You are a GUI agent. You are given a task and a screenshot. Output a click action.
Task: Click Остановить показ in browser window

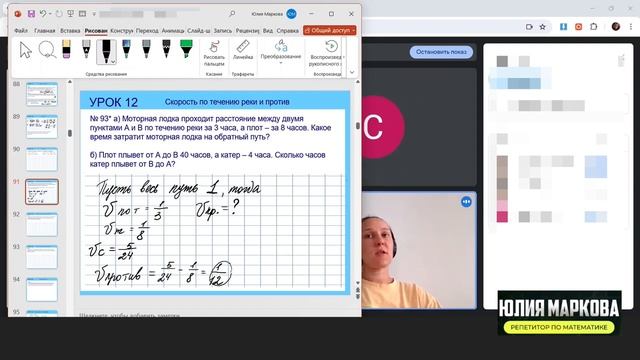(441, 52)
